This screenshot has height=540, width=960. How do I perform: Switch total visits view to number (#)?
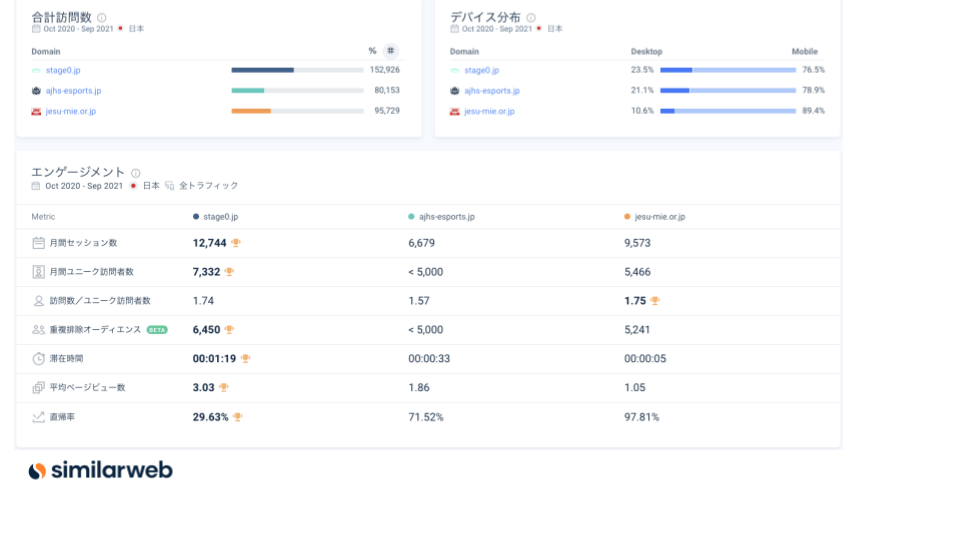pyautogui.click(x=390, y=51)
